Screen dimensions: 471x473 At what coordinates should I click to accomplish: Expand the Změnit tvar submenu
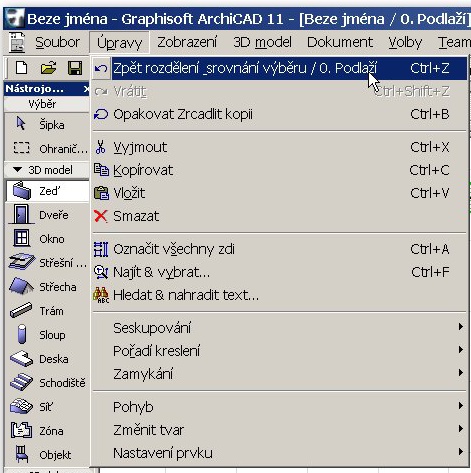[280, 430]
